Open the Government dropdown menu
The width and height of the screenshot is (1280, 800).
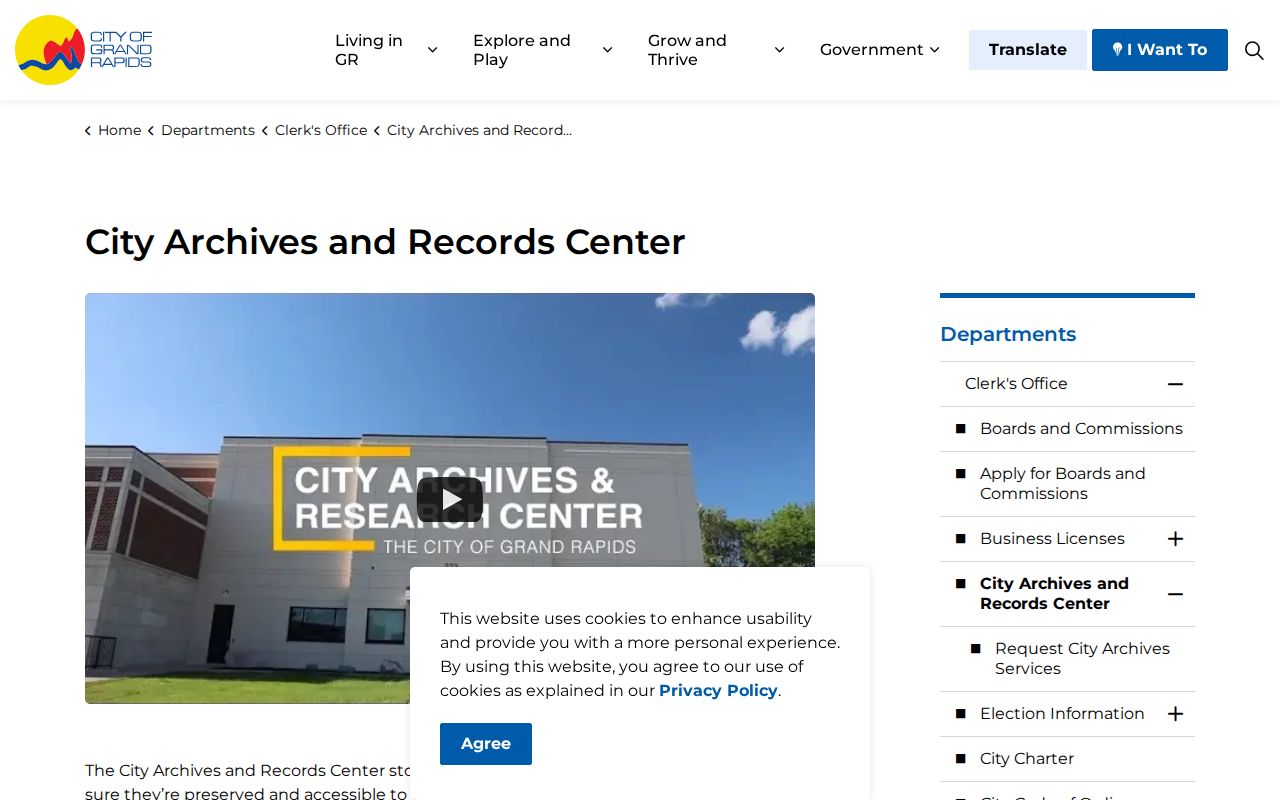[x=879, y=50]
